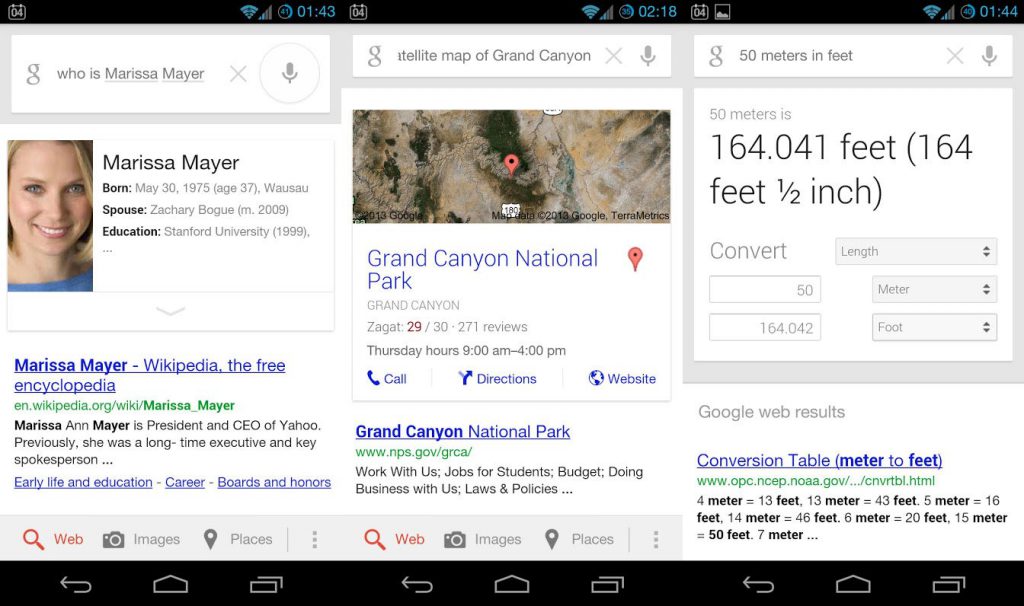1024x606 pixels.
Task: Open the overflow menu below the Marissa Mayer results
Action: click(x=314, y=540)
